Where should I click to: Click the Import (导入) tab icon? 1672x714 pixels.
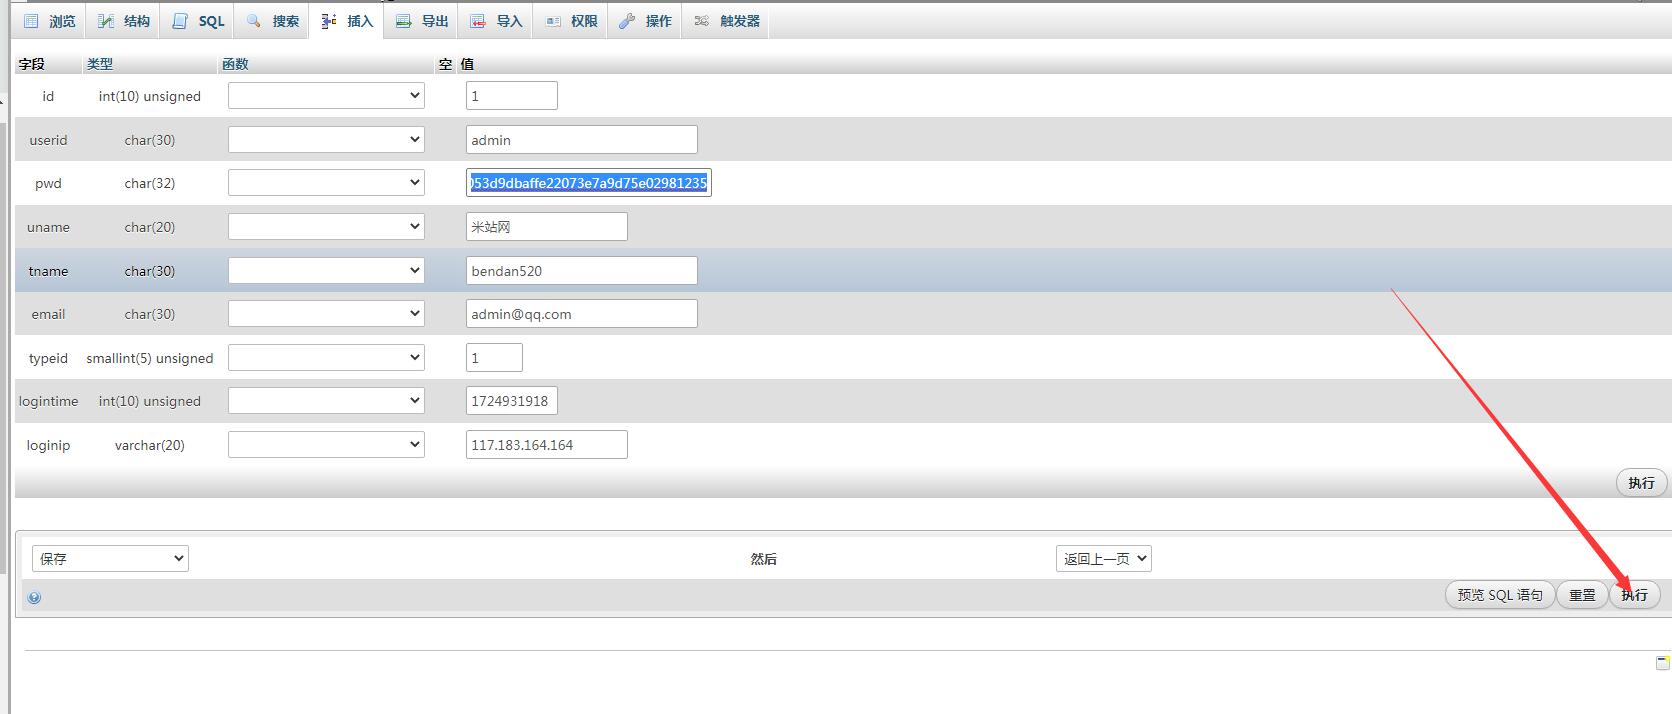478,21
